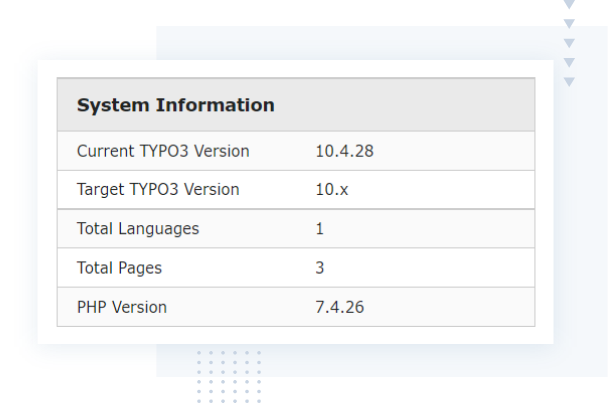
Task: Click the Target TYPO3 Version label
Action: (x=158, y=189)
